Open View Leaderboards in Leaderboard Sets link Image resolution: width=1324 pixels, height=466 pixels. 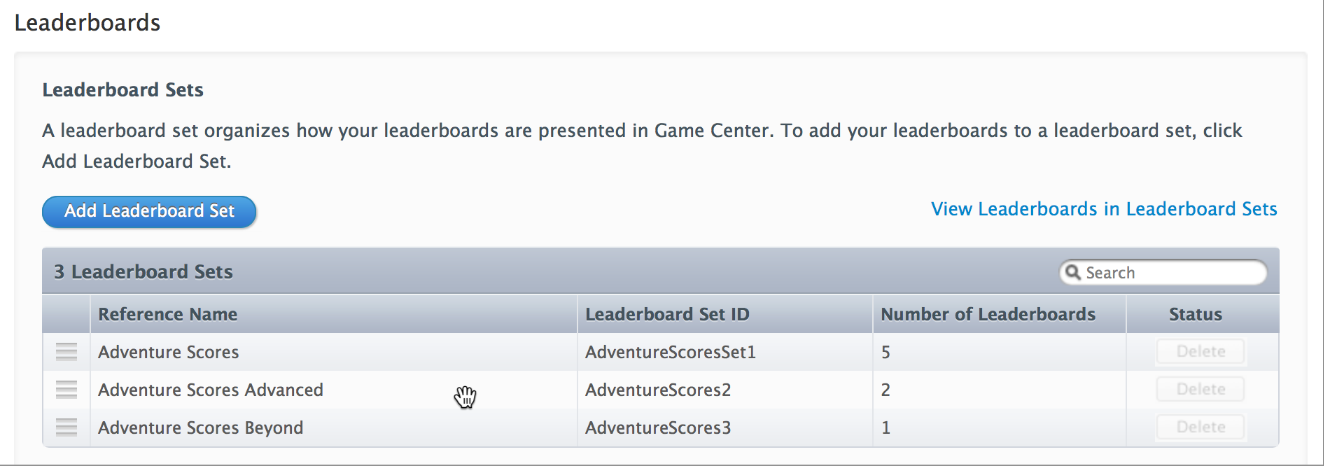(x=1104, y=209)
